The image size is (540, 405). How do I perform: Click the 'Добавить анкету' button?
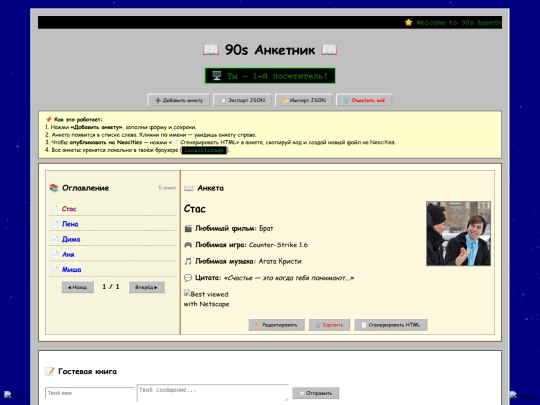click(179, 100)
